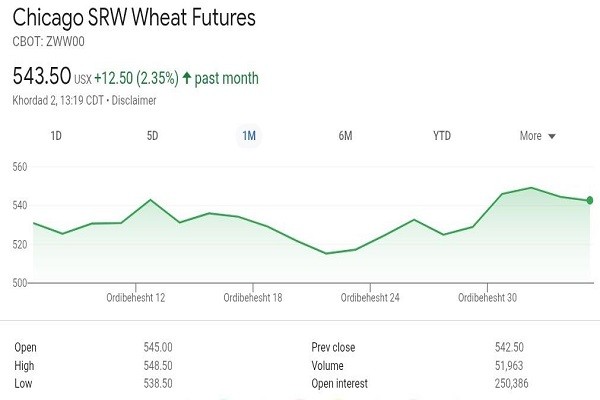Image resolution: width=600 pixels, height=400 pixels.
Task: Switch to the 1D range tab
Action: tap(56, 136)
